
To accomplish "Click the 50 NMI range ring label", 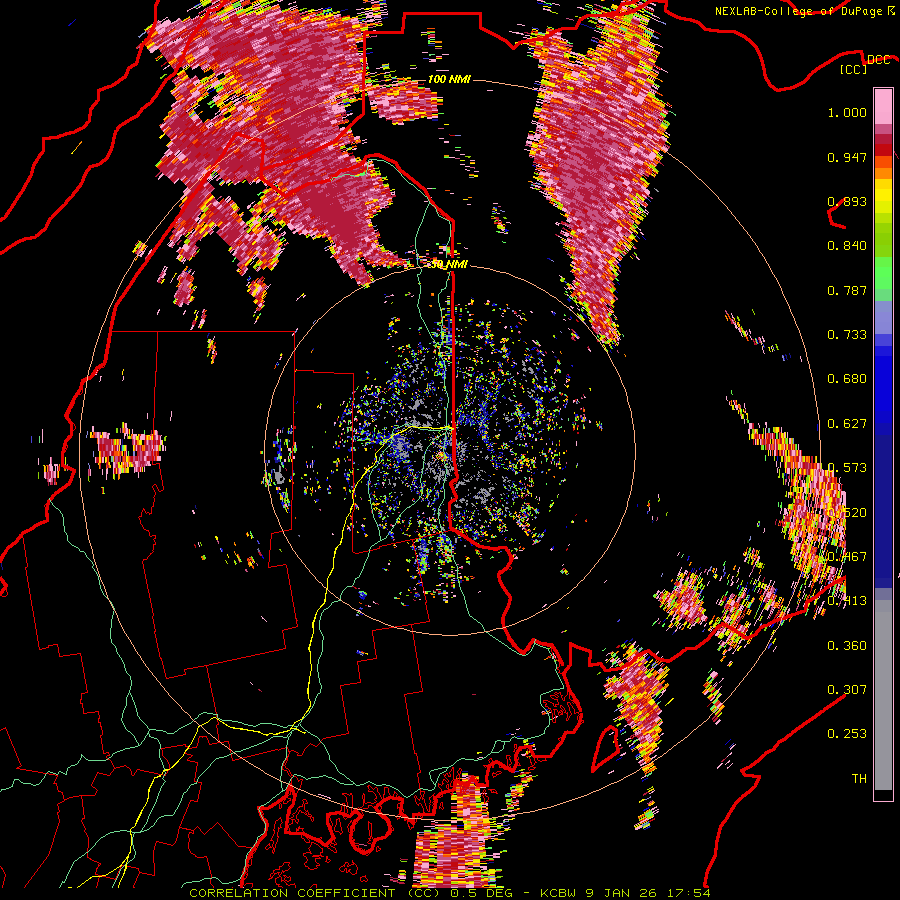I will tap(449, 265).
